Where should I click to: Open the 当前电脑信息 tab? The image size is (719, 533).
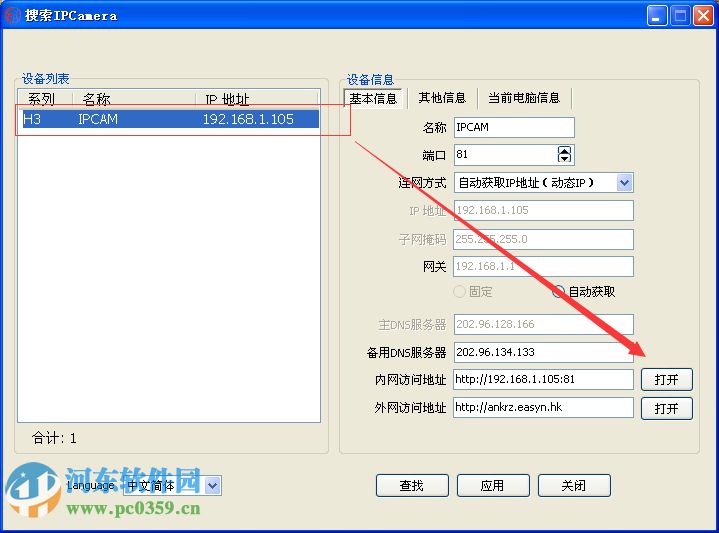pos(524,98)
